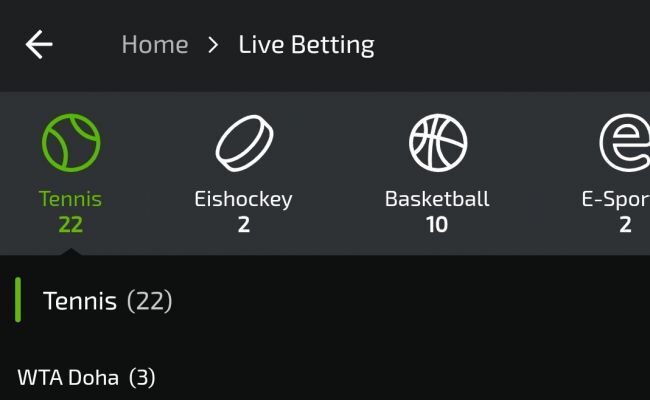
Task: Select the Eishockey puck icon
Action: [x=243, y=143]
